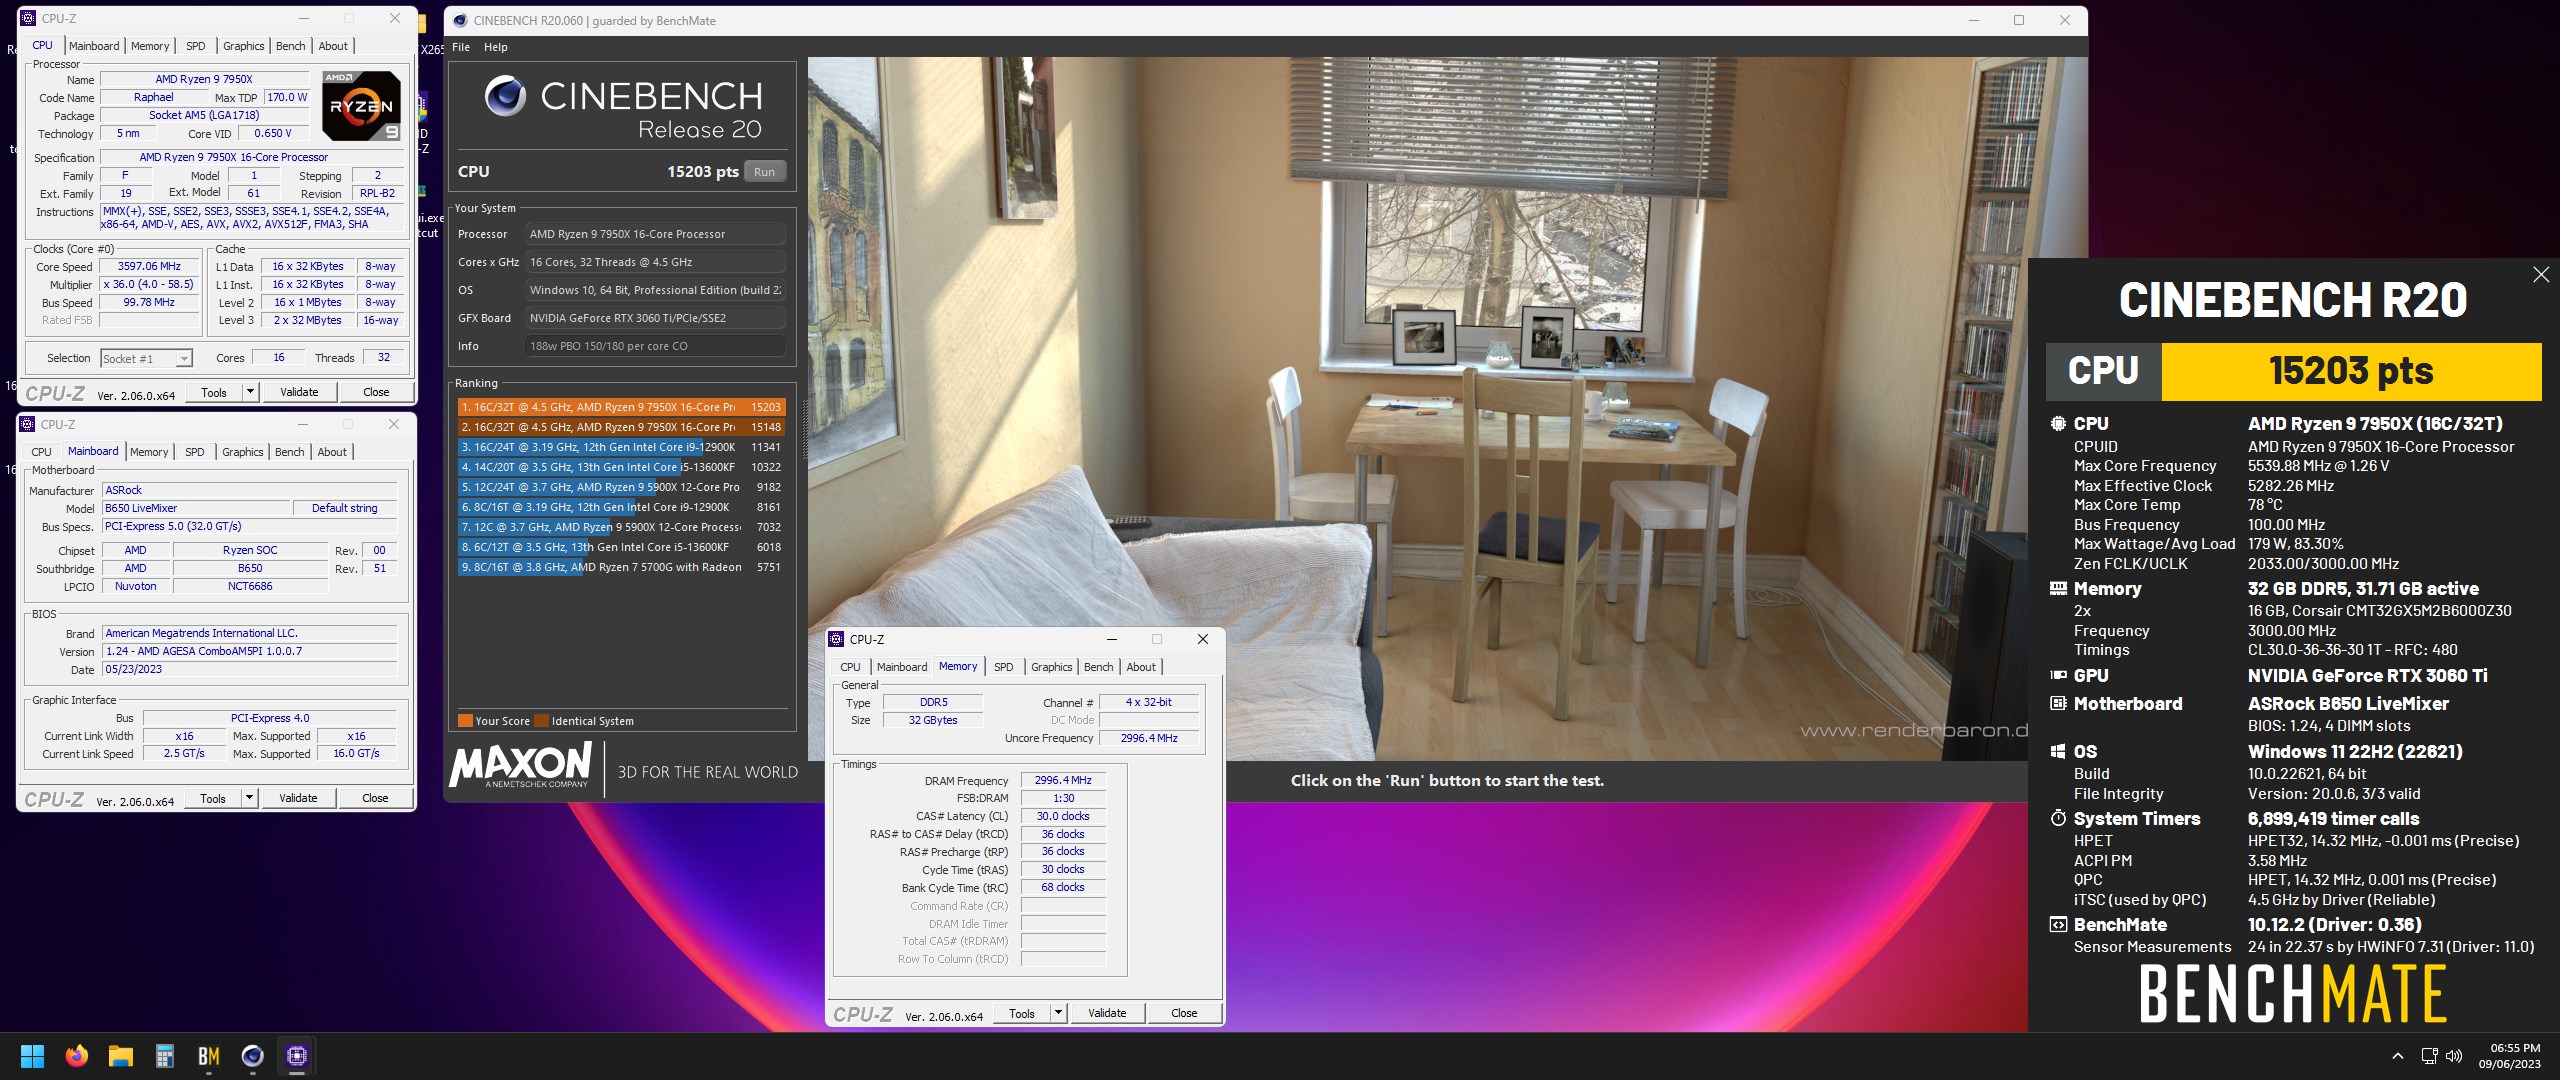Show hidden system tray icons
Image resolution: width=2560 pixels, height=1080 pixels.
[x=2398, y=1056]
